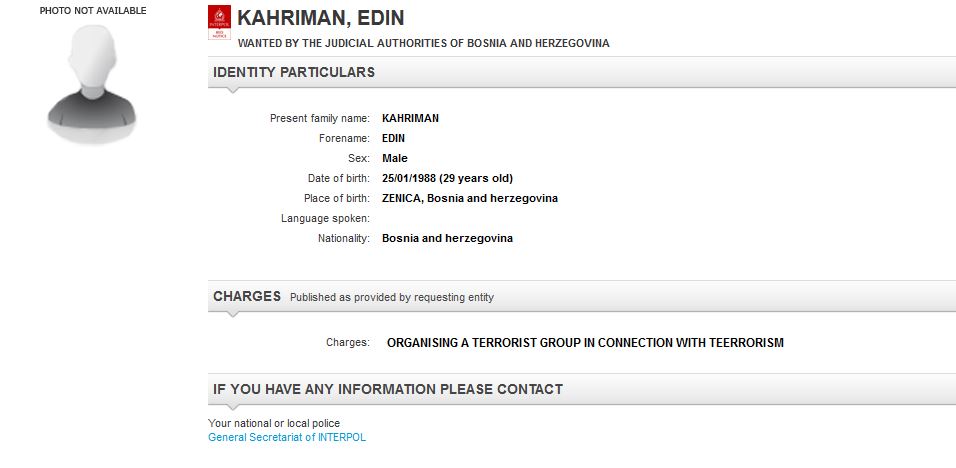Click the 'Language spoken:' label
956x468 pixels.
(325, 218)
